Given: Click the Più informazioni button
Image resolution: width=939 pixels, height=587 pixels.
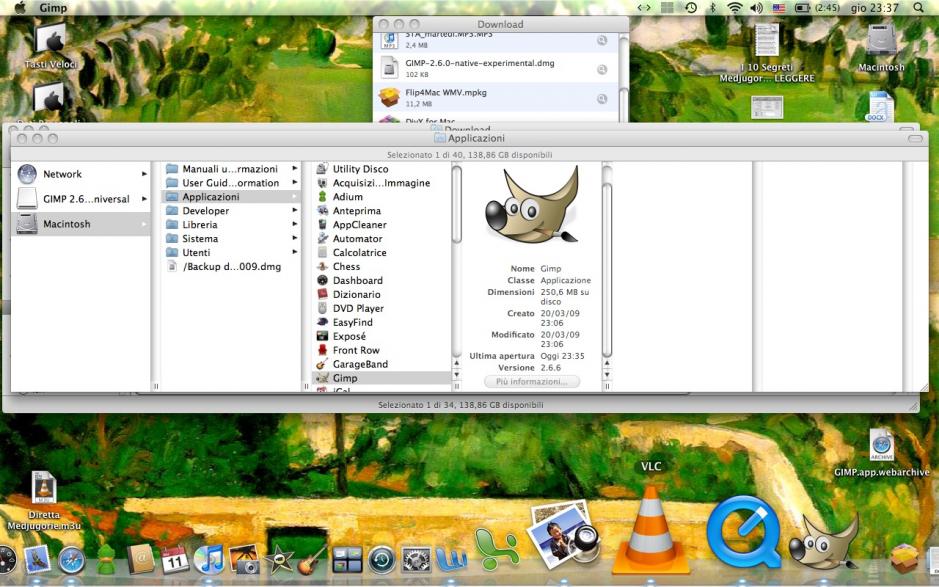Looking at the screenshot, I should click(532, 382).
